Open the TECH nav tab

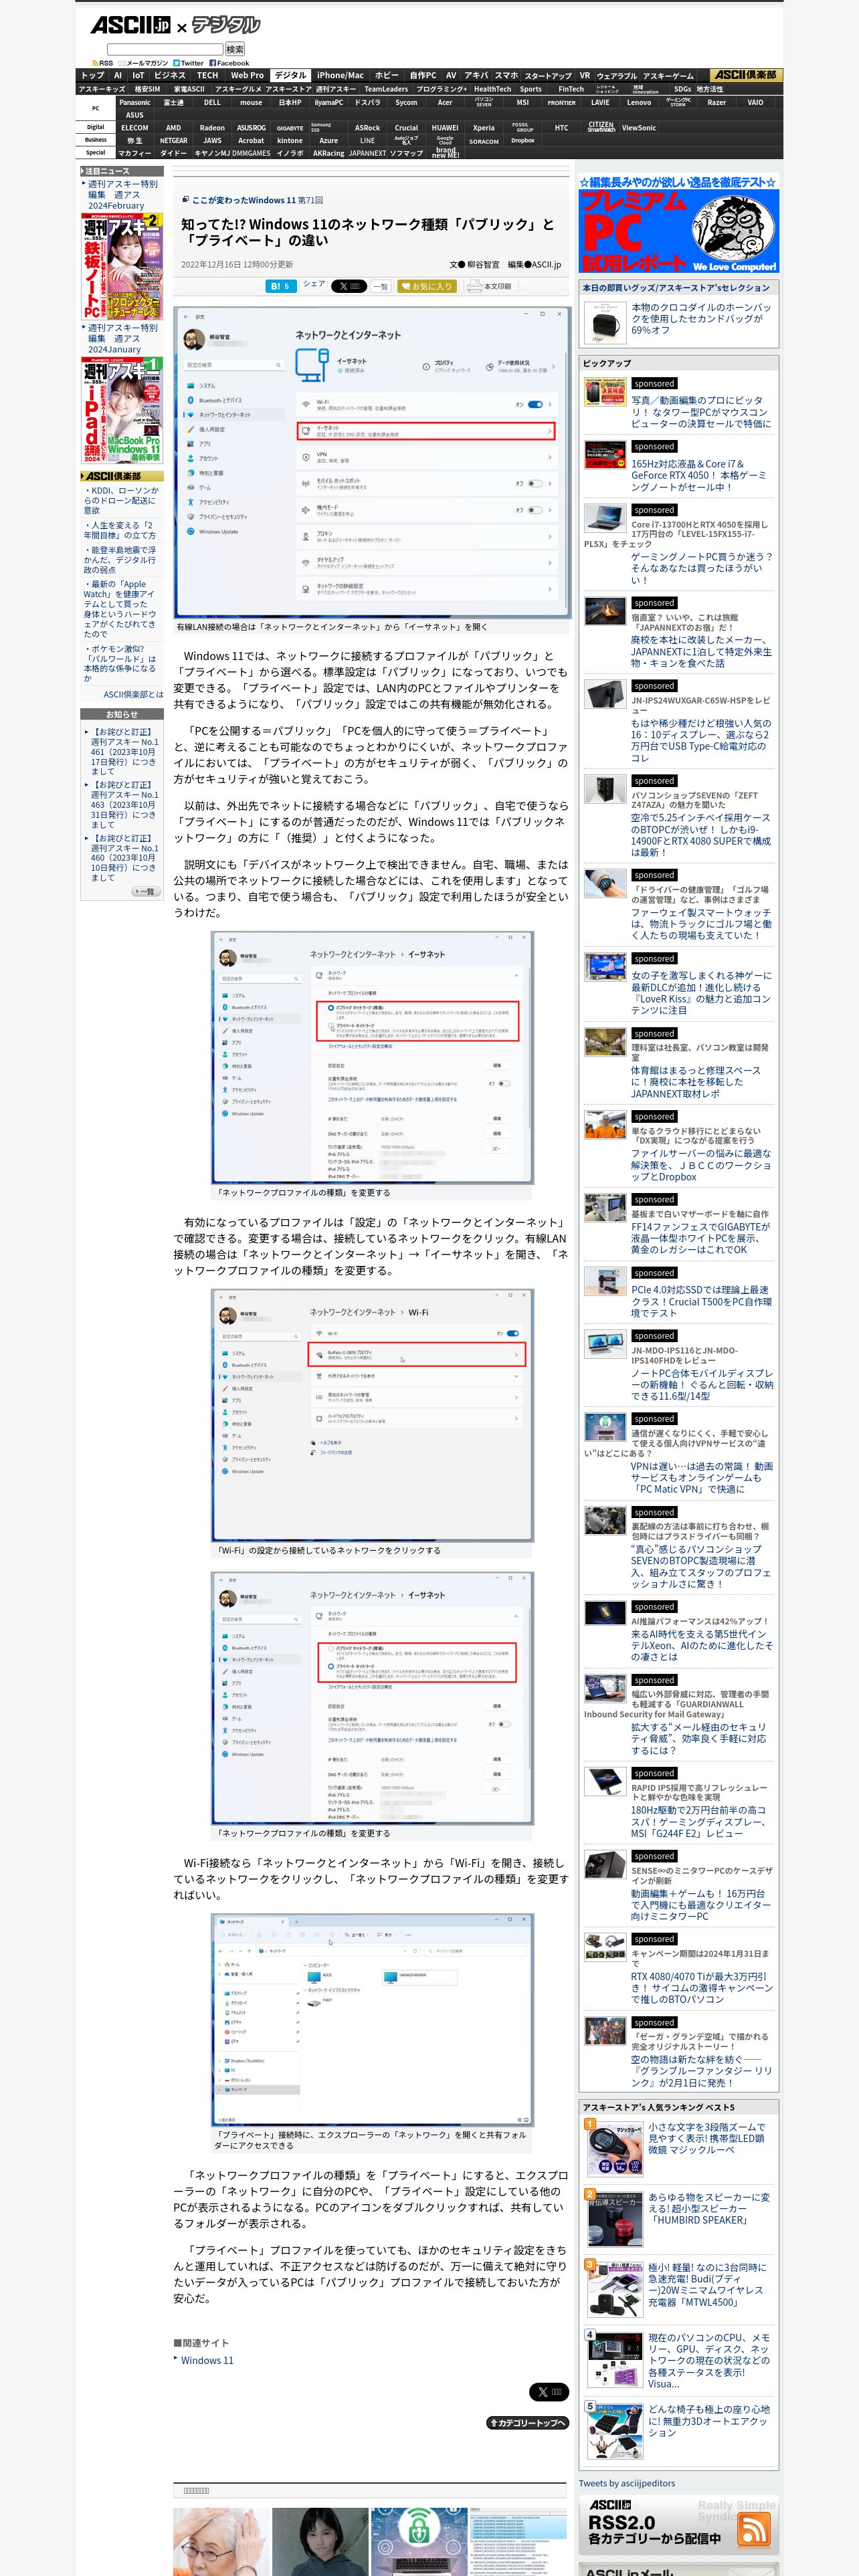[x=207, y=75]
